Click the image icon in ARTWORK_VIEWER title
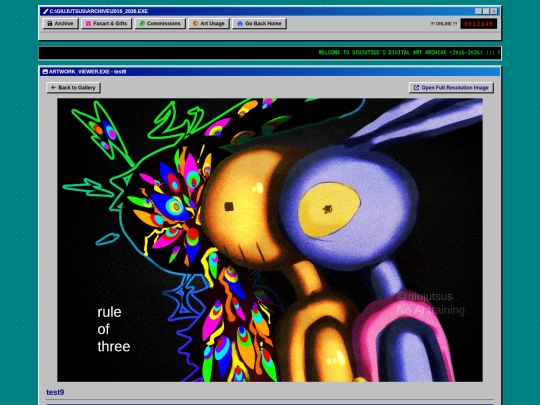Screen dimensions: 540x405 pyautogui.click(x=45, y=72)
